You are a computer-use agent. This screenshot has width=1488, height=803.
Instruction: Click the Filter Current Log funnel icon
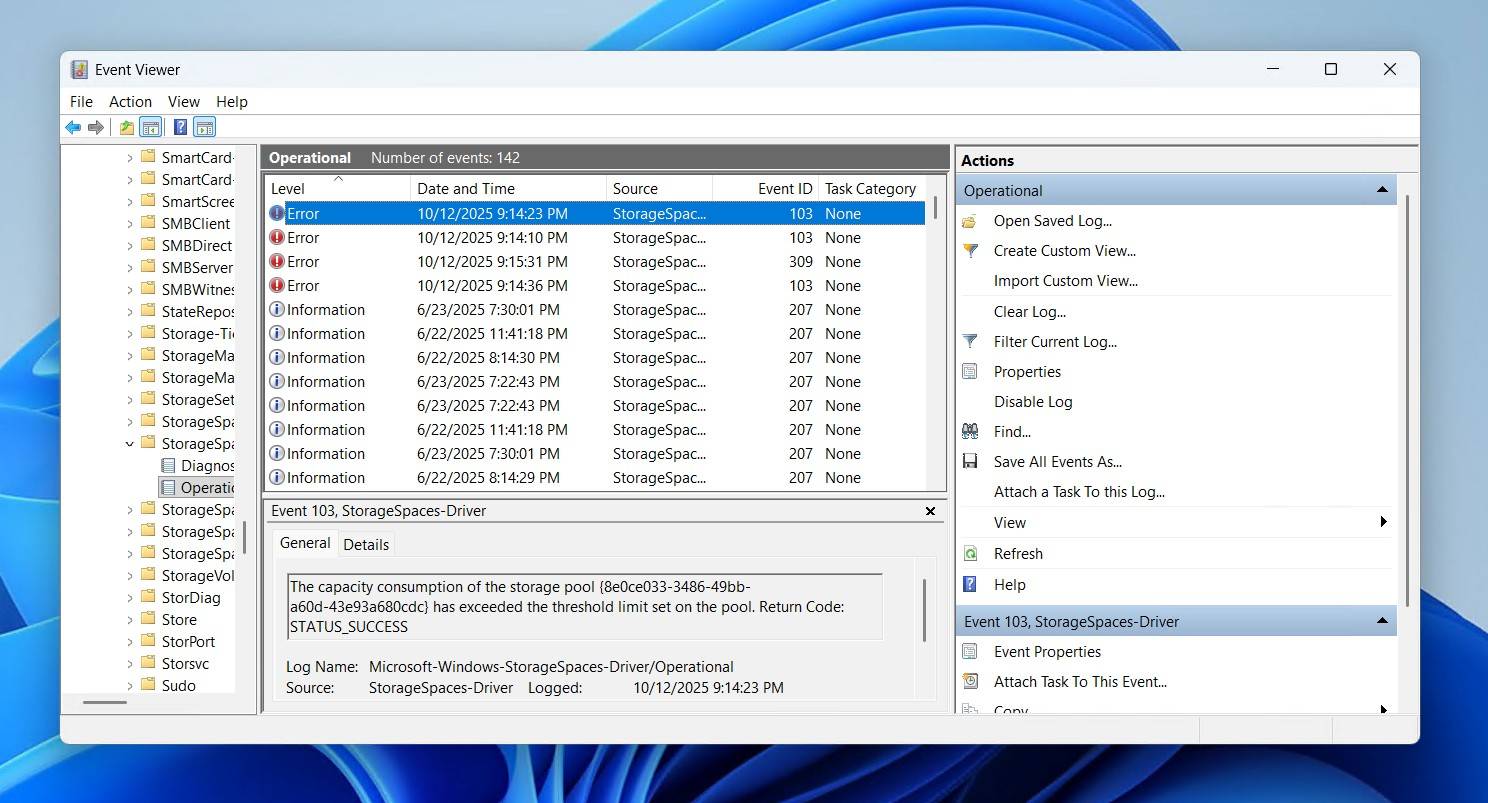[x=970, y=341]
